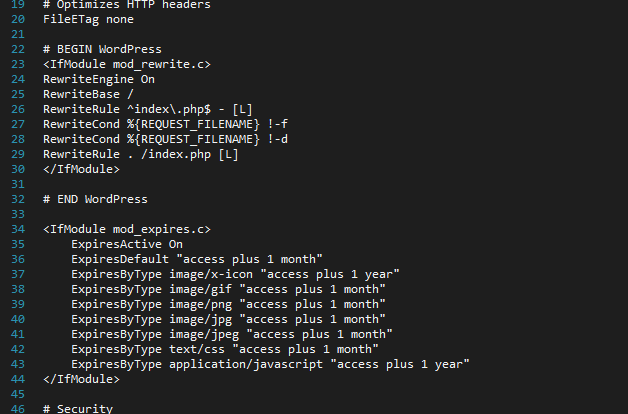
Task: Click the '!-f' RewriteCond line
Action: pos(165,124)
